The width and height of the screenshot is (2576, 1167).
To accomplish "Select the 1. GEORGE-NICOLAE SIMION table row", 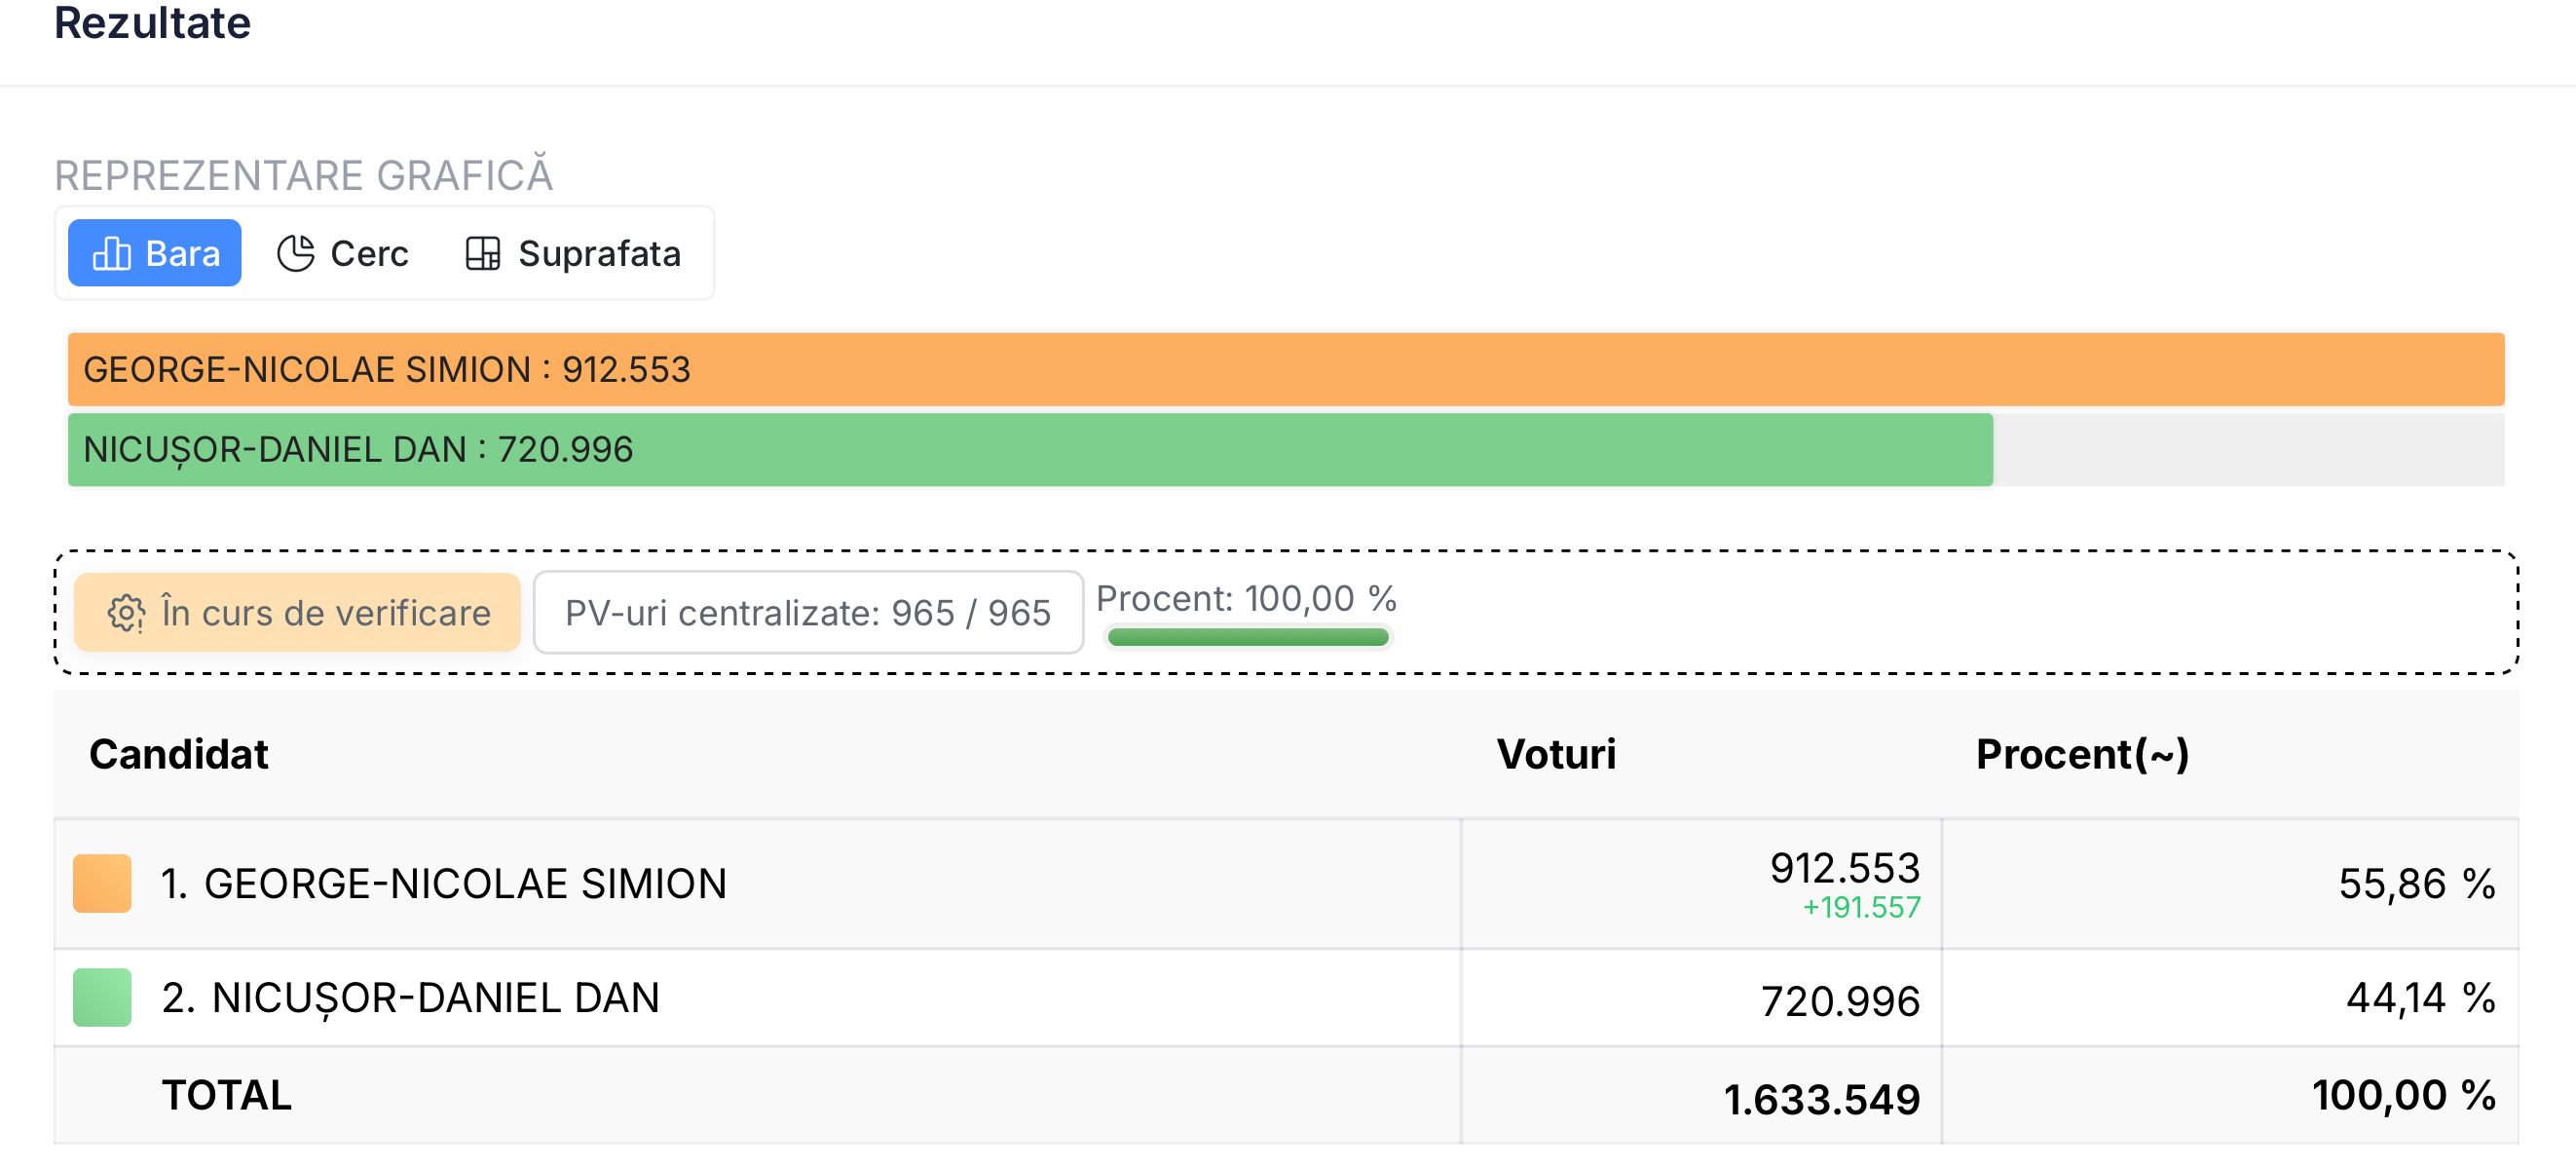I will 1286,884.
